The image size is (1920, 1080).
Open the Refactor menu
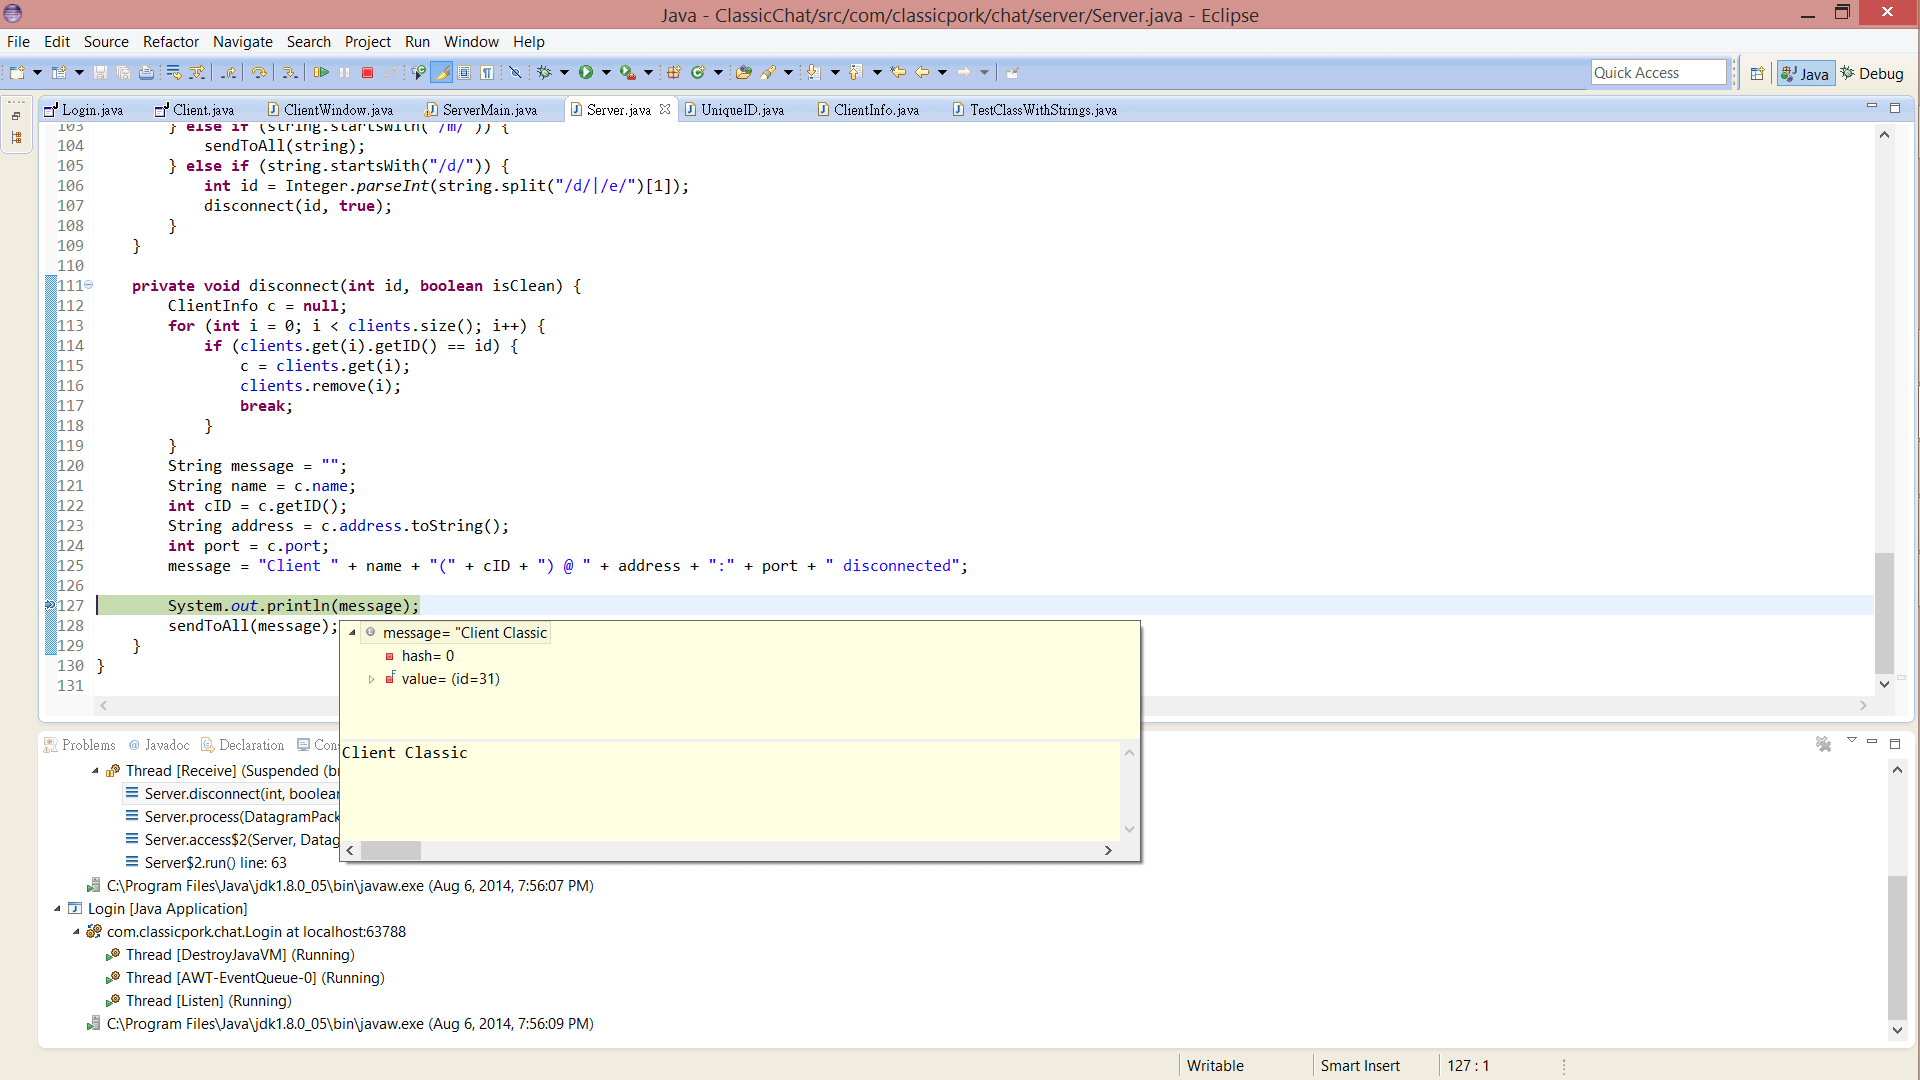[x=170, y=42]
